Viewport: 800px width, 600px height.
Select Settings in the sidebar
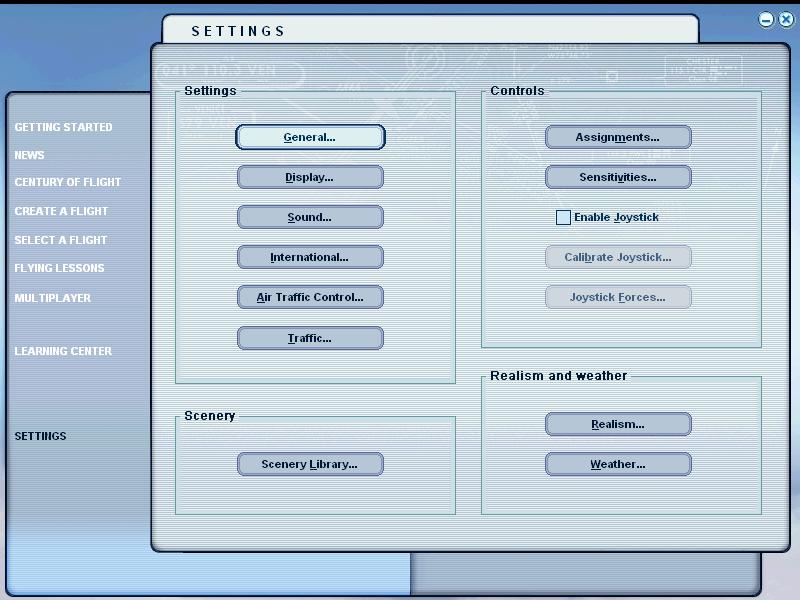pos(40,436)
